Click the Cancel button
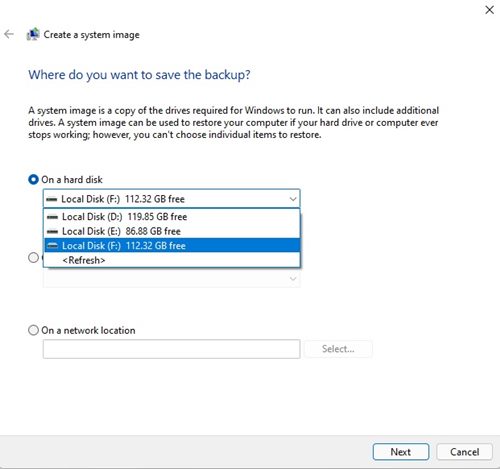The image size is (500, 469). [464, 452]
